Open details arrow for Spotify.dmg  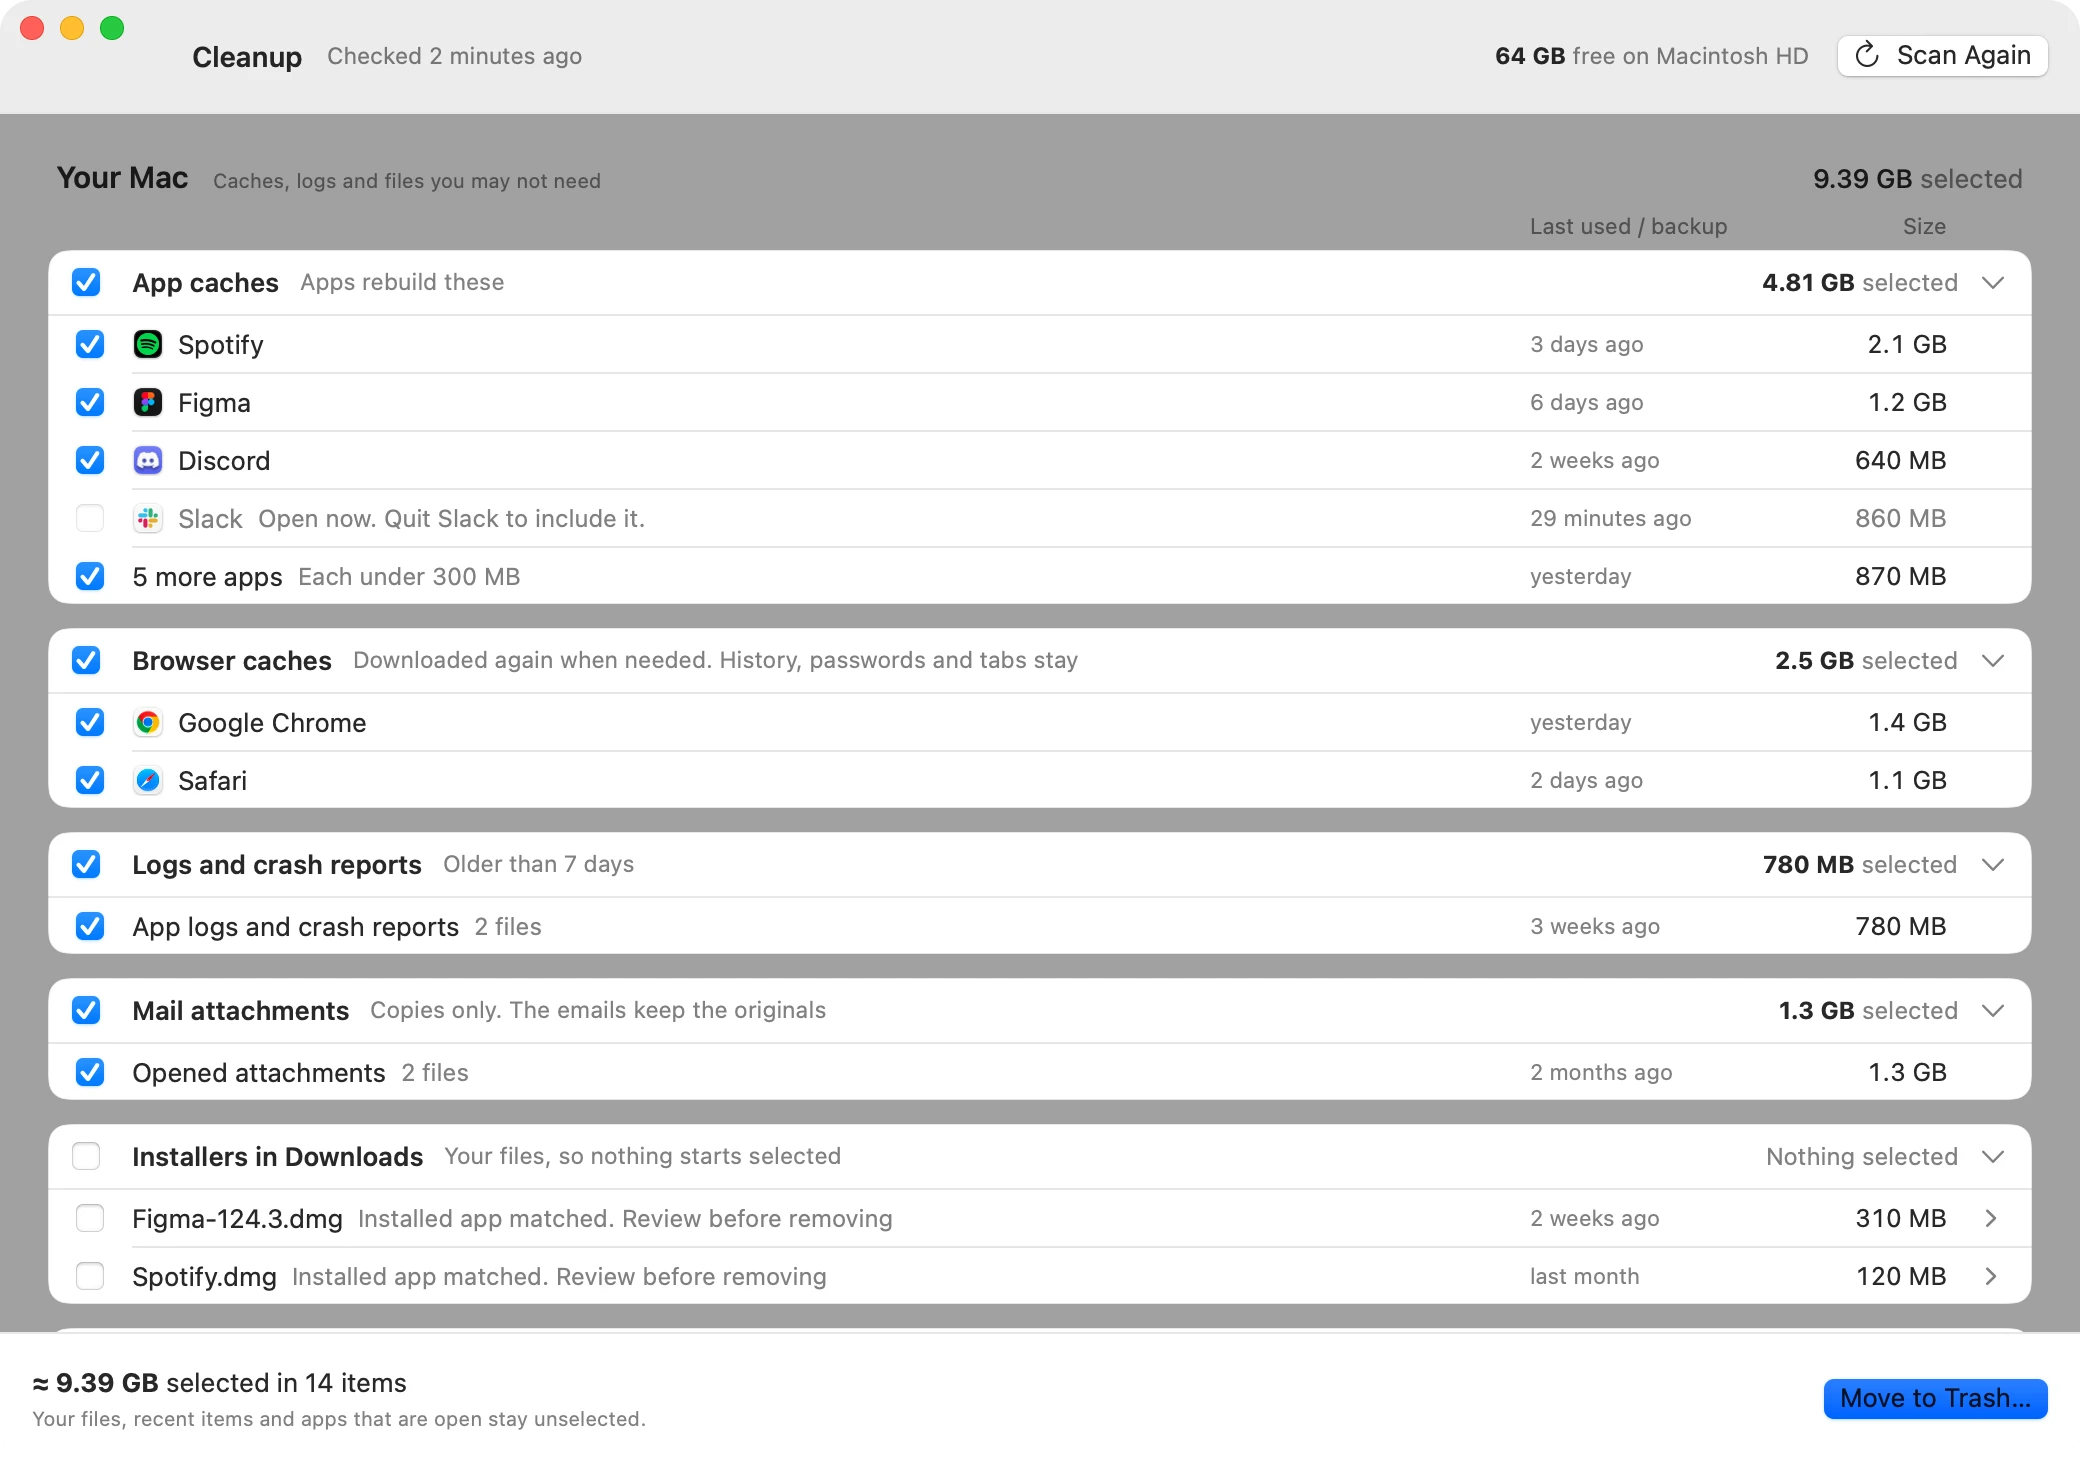click(x=1991, y=1277)
